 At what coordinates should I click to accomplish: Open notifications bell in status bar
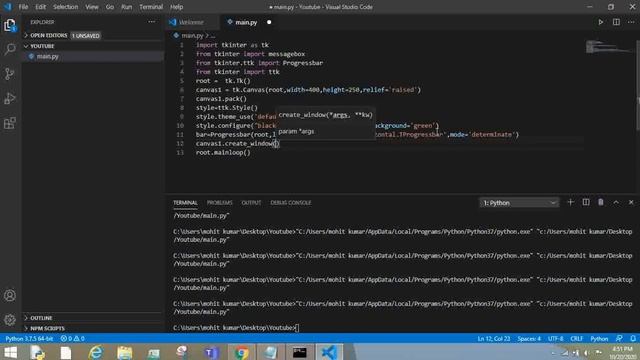tap(633, 339)
